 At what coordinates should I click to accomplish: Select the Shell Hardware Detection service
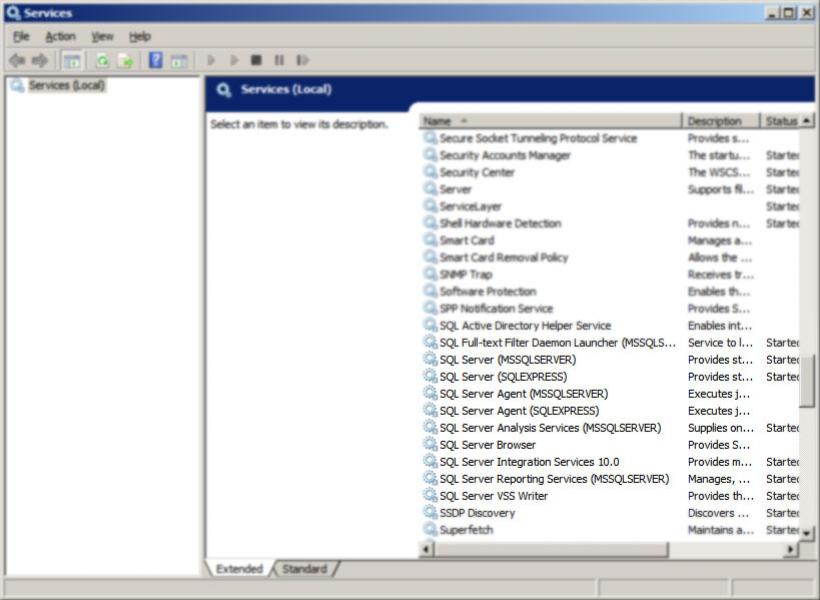(x=500, y=223)
